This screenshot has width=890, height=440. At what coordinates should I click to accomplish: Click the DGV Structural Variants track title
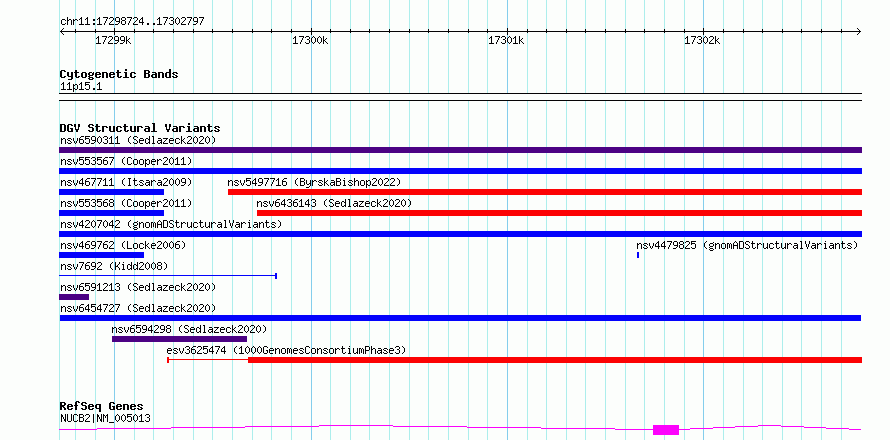pos(140,128)
